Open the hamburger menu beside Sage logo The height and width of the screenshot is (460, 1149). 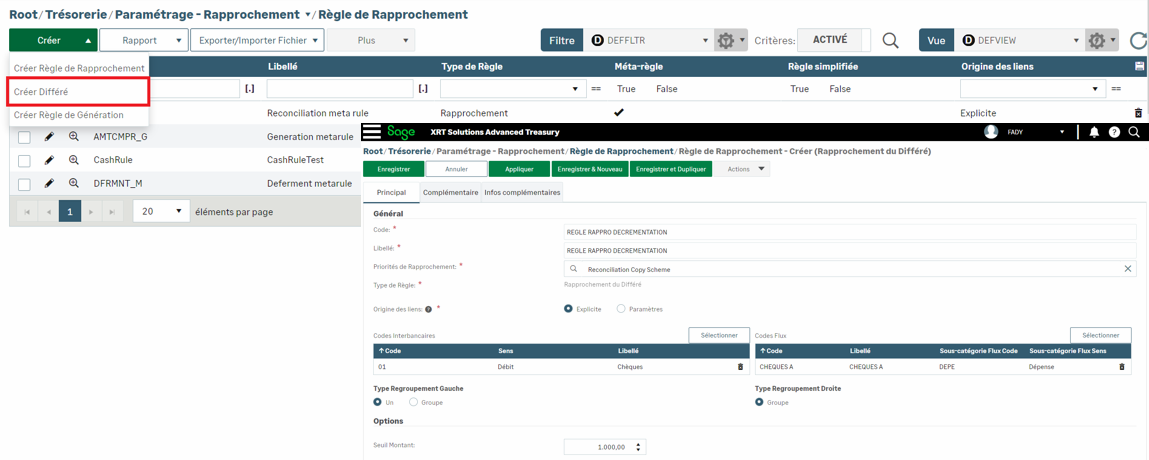pyautogui.click(x=372, y=132)
